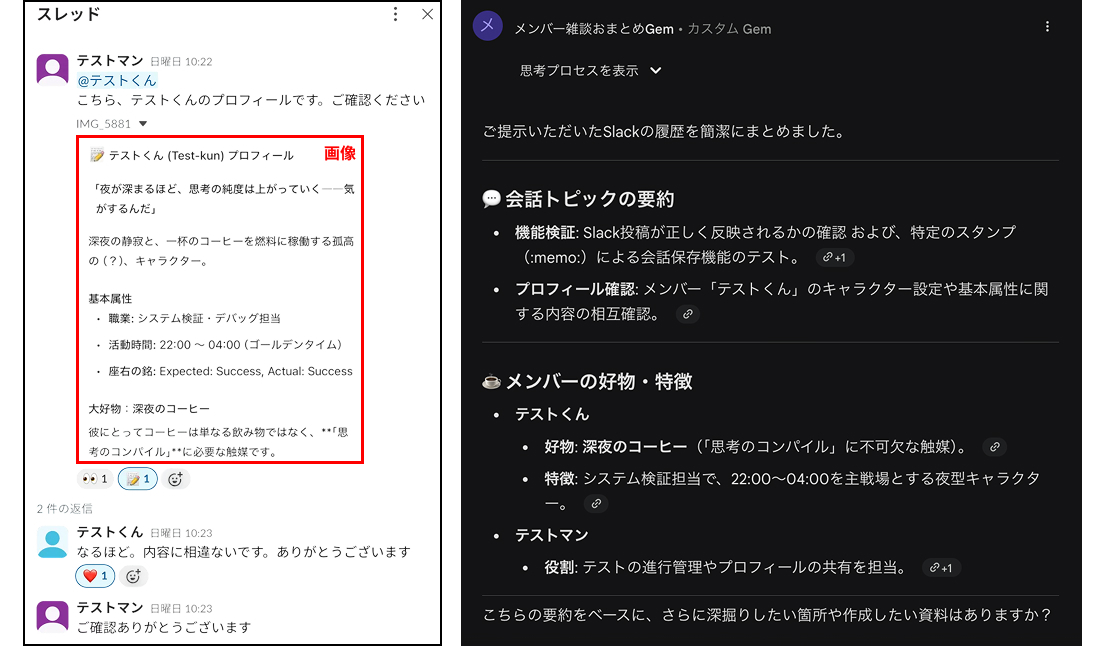Toggle the ❤️ reaction on テストくん's reply
Image resolution: width=1103 pixels, height=646 pixels.
pyautogui.click(x=95, y=575)
